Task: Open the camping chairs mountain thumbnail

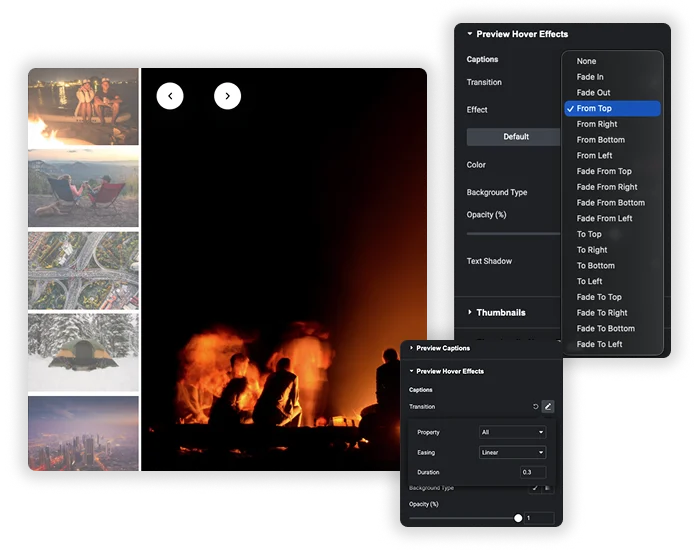Action: point(83,188)
